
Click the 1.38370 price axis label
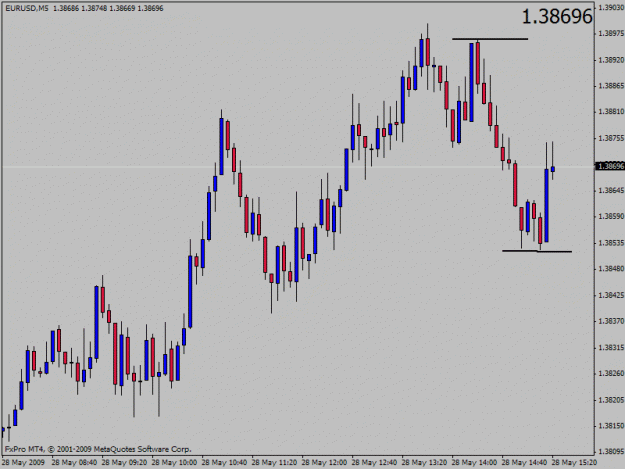[x=611, y=321]
